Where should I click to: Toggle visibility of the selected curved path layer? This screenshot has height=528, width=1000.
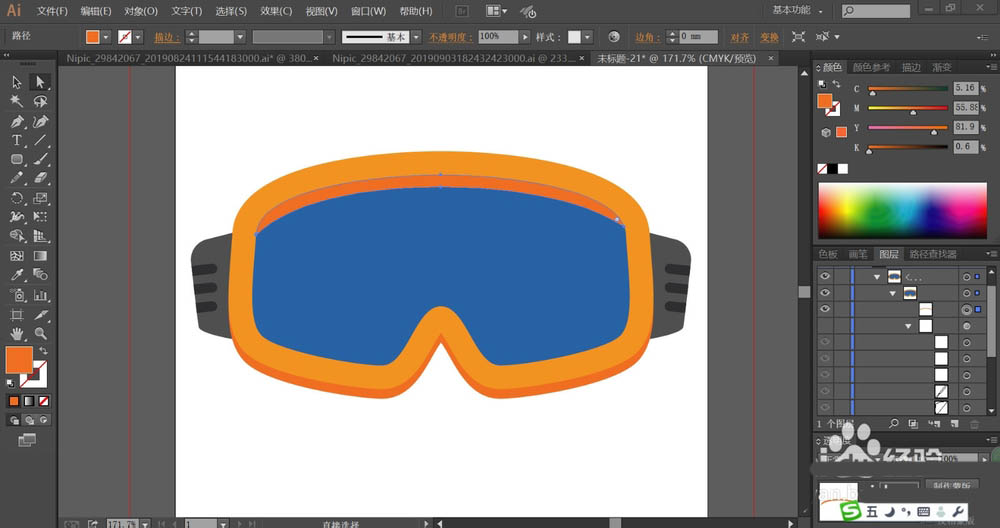pyautogui.click(x=825, y=309)
